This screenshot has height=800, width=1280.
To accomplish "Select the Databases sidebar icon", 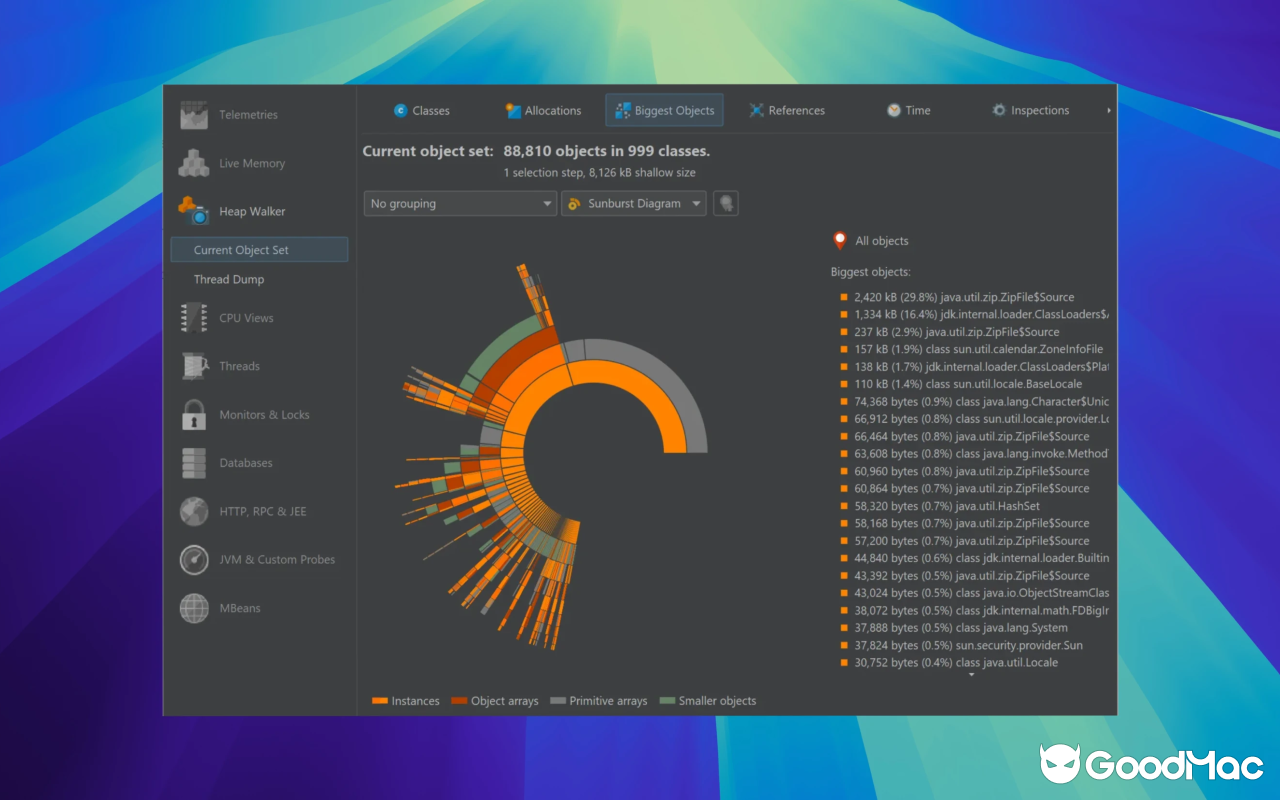I will [x=193, y=462].
